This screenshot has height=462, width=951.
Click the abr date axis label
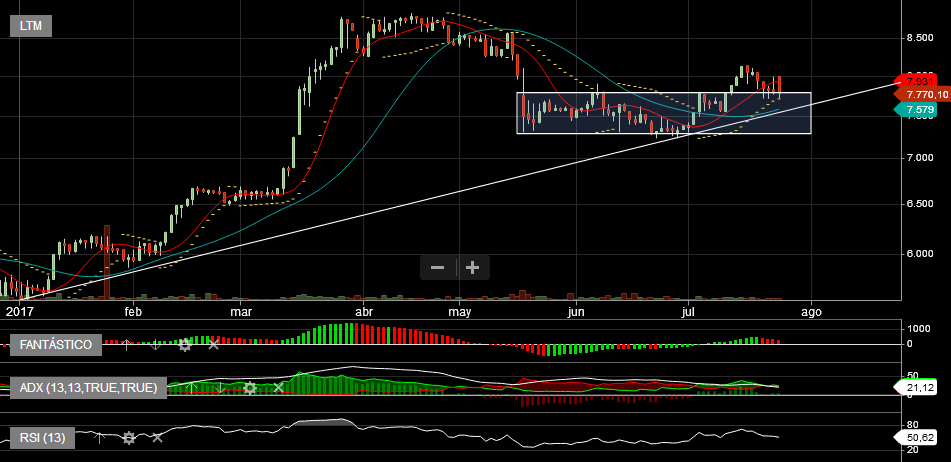pos(363,312)
